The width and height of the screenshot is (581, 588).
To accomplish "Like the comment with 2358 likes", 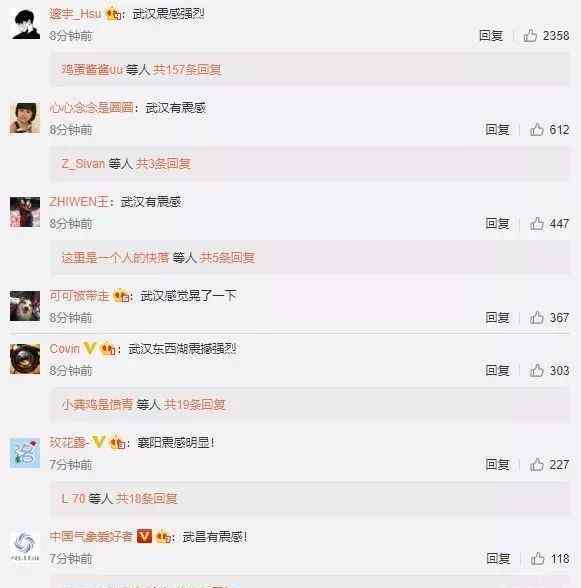I will [x=530, y=36].
